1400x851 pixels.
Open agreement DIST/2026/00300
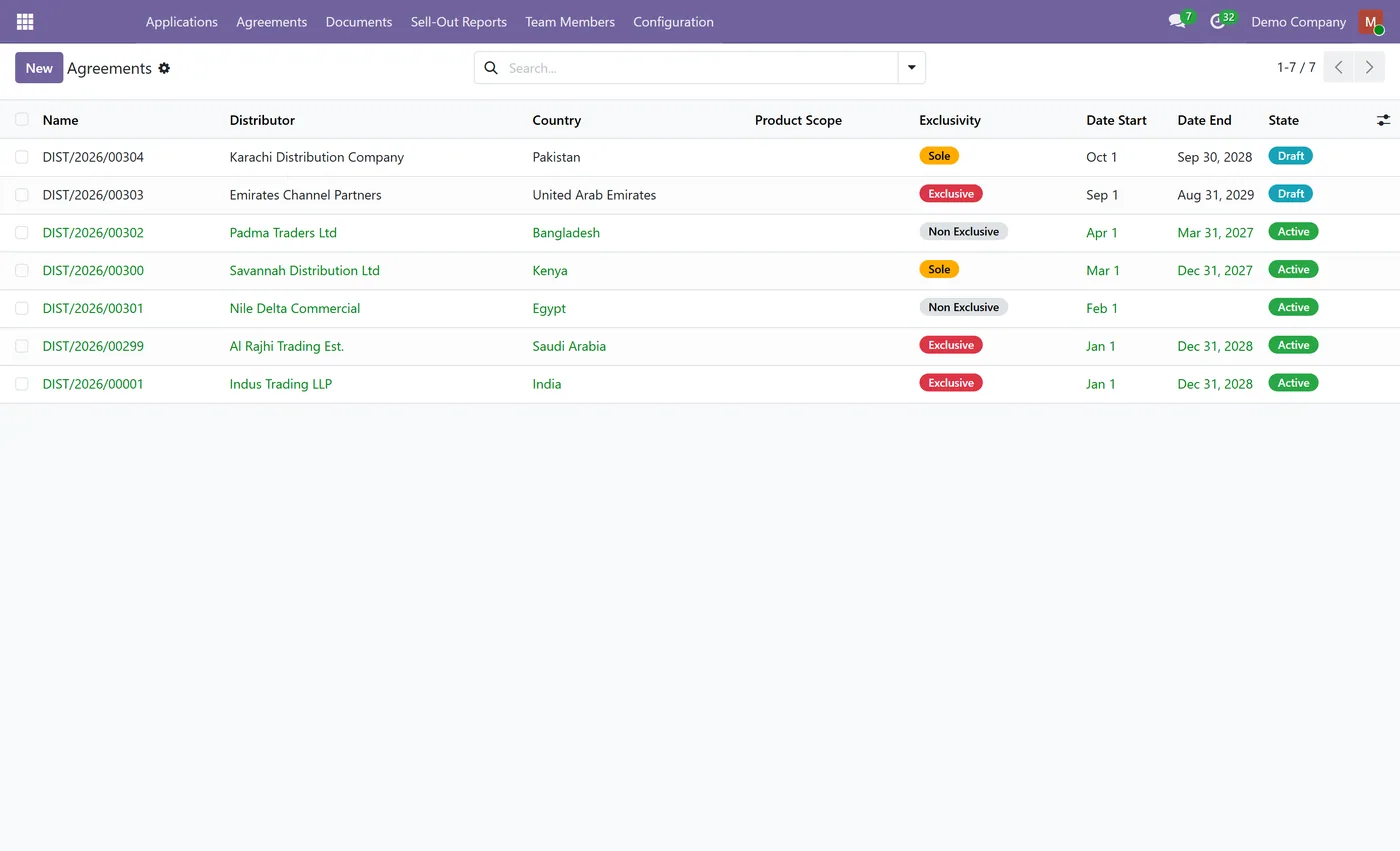[93, 271]
